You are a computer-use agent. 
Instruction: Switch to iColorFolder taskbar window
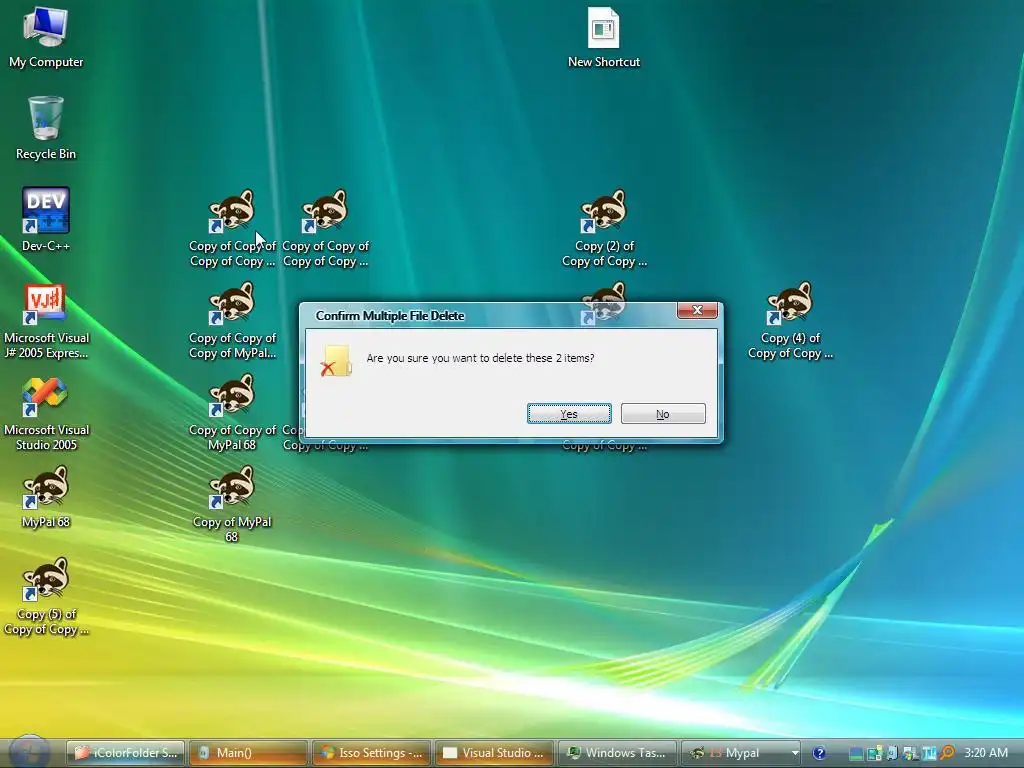click(x=125, y=753)
